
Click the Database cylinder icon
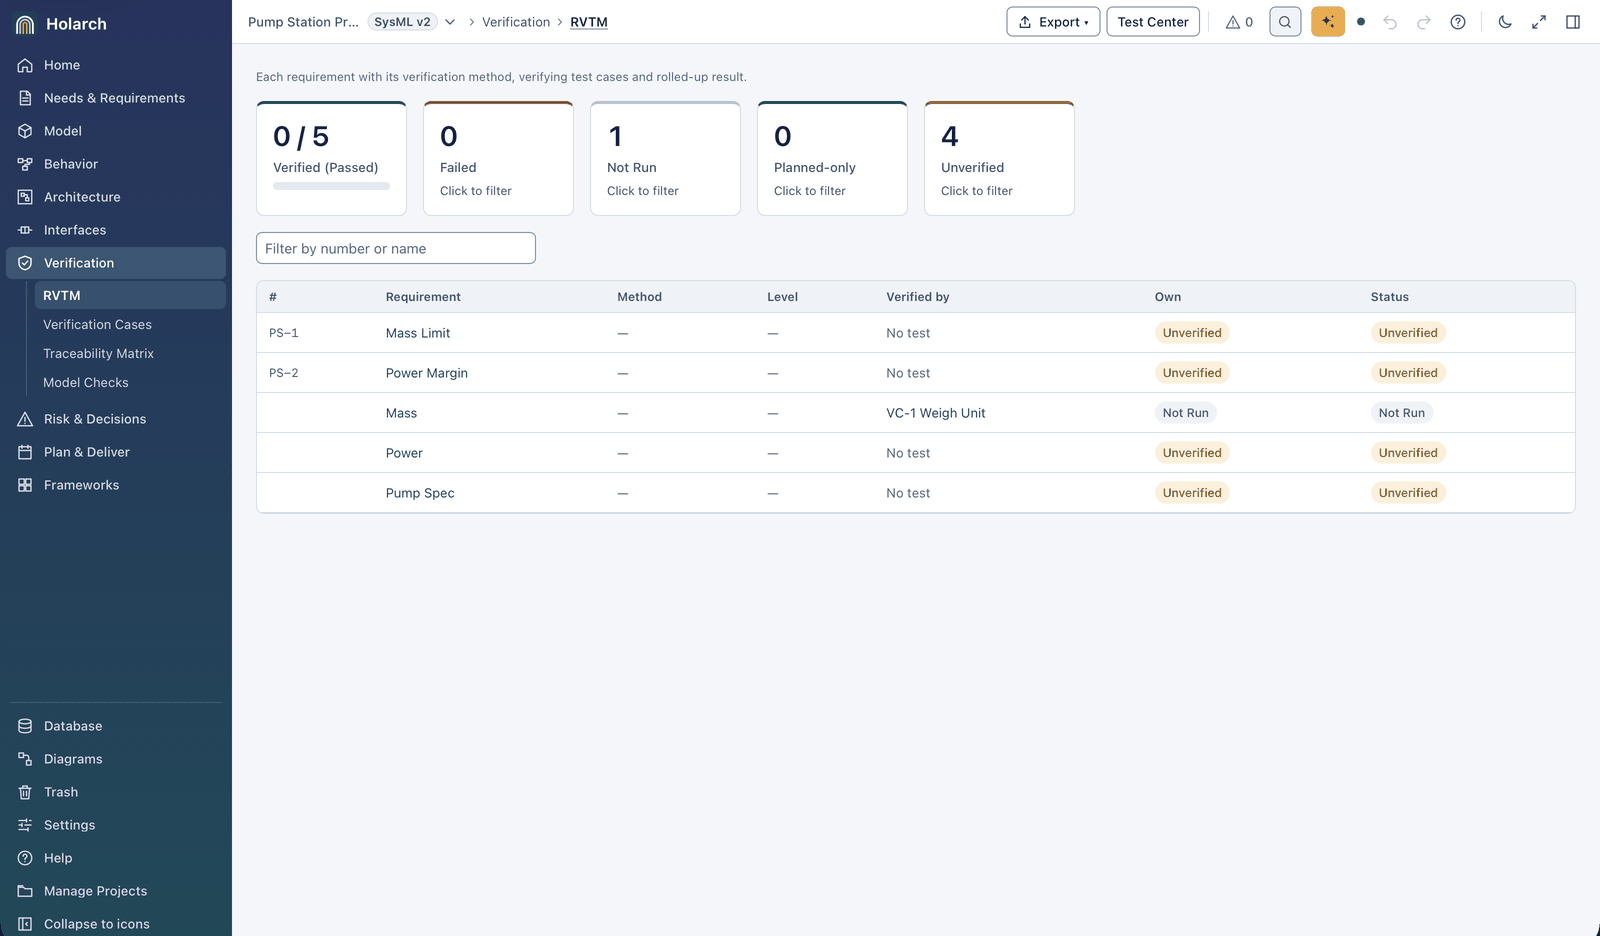pyautogui.click(x=25, y=726)
